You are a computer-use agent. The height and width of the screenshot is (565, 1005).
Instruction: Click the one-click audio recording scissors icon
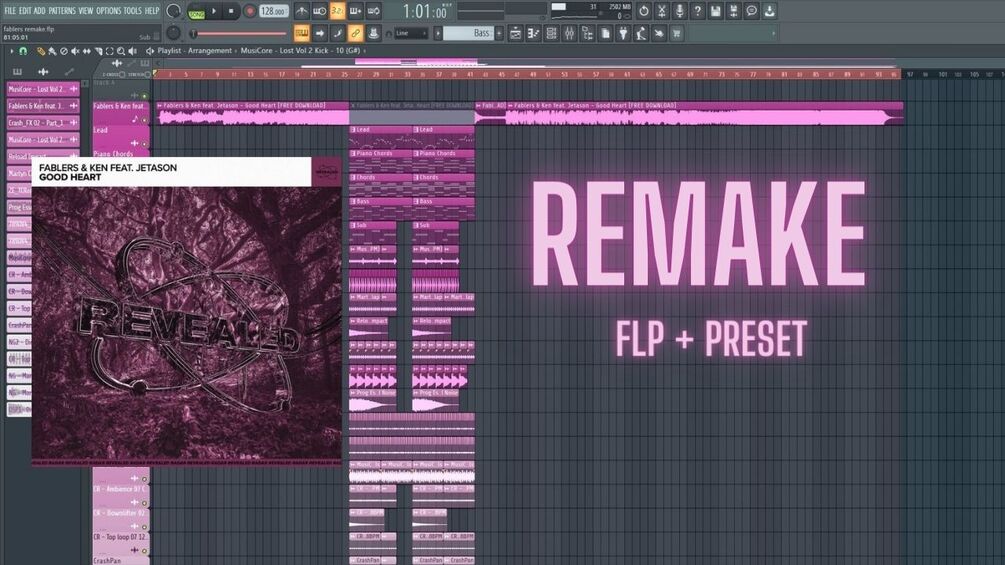point(661,11)
